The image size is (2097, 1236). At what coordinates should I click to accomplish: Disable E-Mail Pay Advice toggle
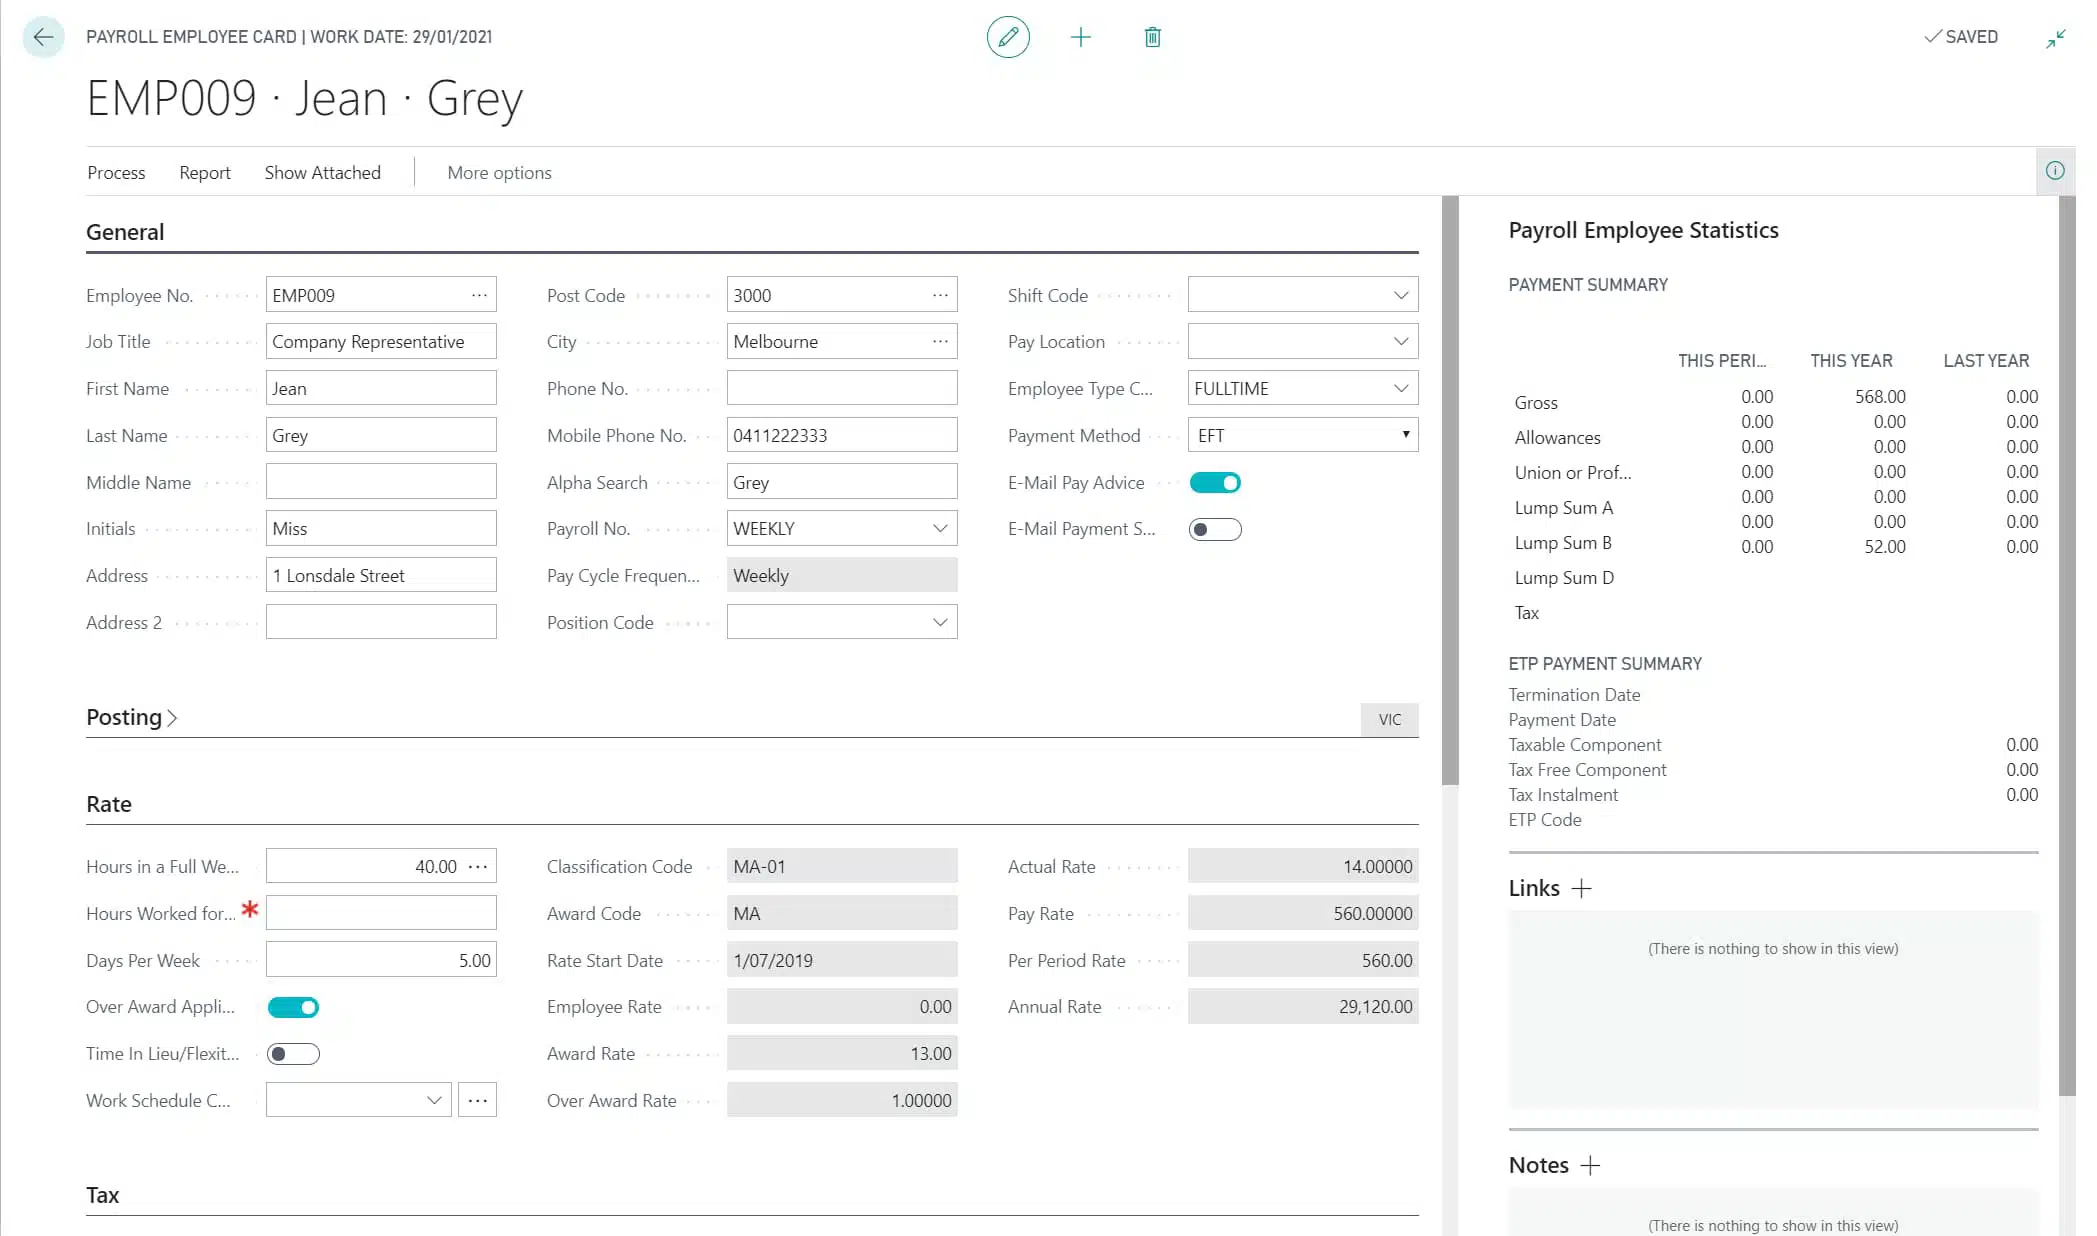pyautogui.click(x=1215, y=483)
